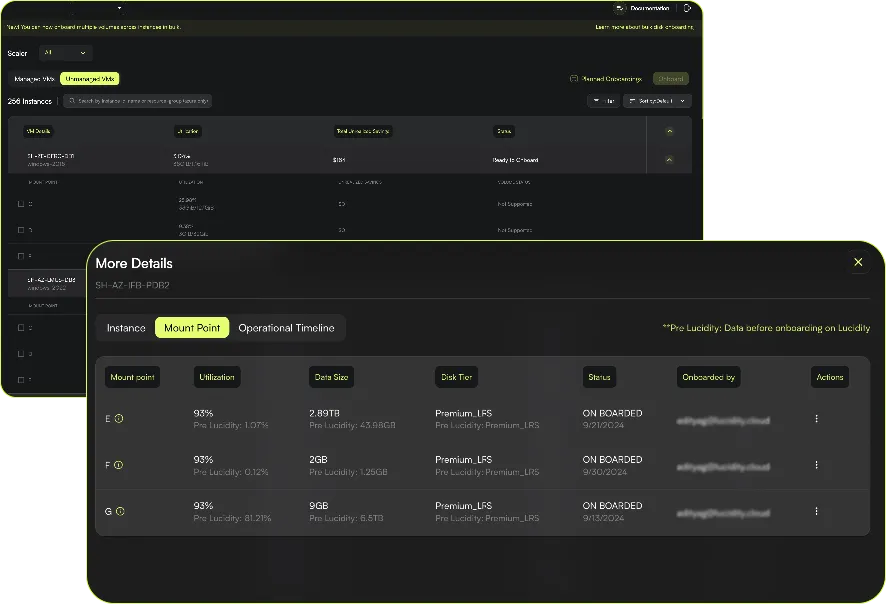This screenshot has height=604, width=886.
Task: Tick first mount point checkbox under first instance
Action: (x=21, y=204)
